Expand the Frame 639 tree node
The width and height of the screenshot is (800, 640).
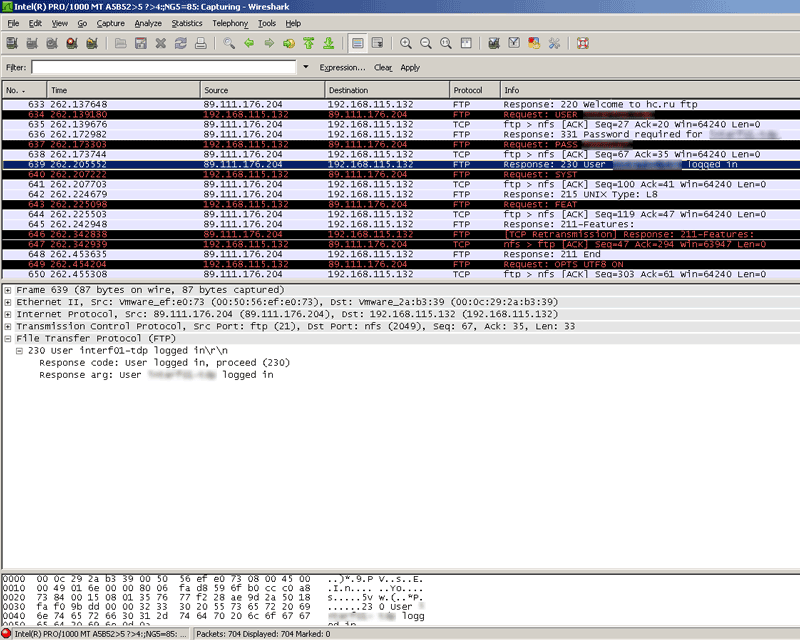[x=8, y=289]
